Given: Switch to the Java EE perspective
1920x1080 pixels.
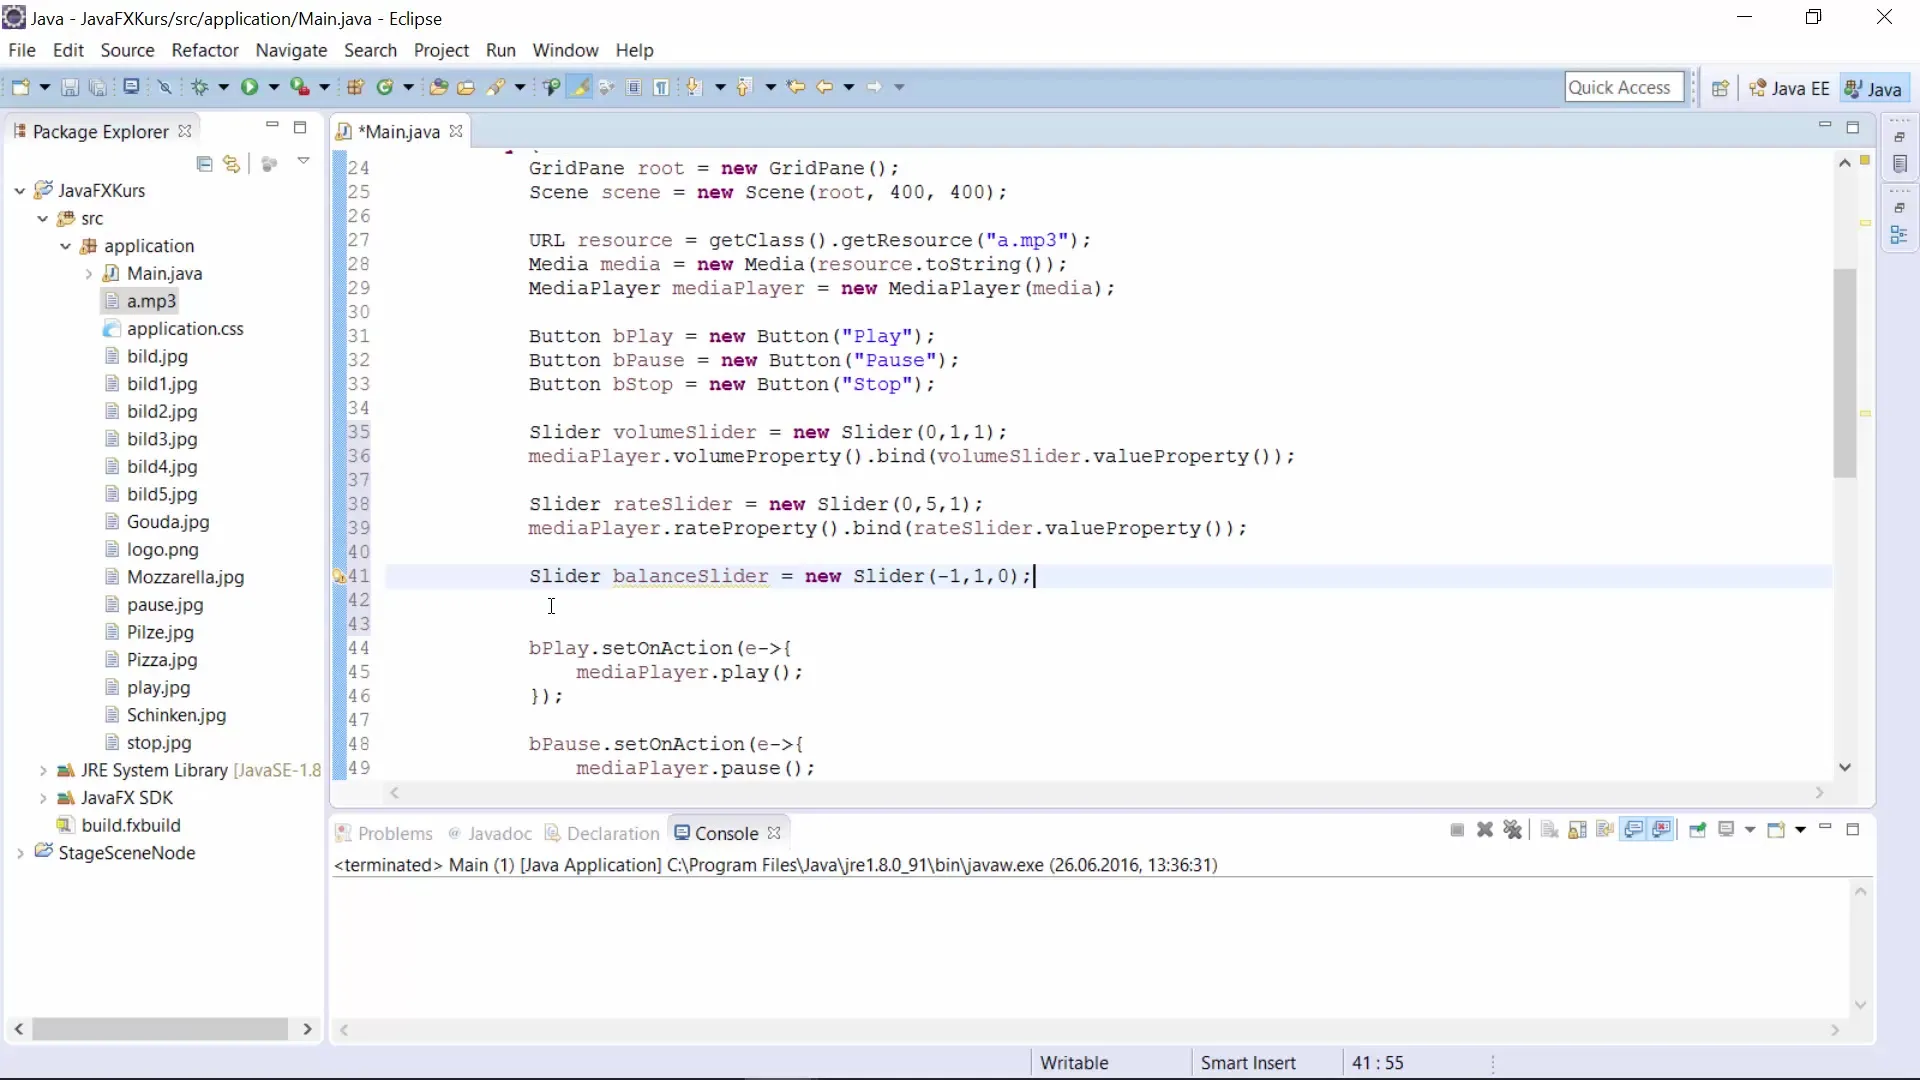Looking at the screenshot, I should 1789,88.
